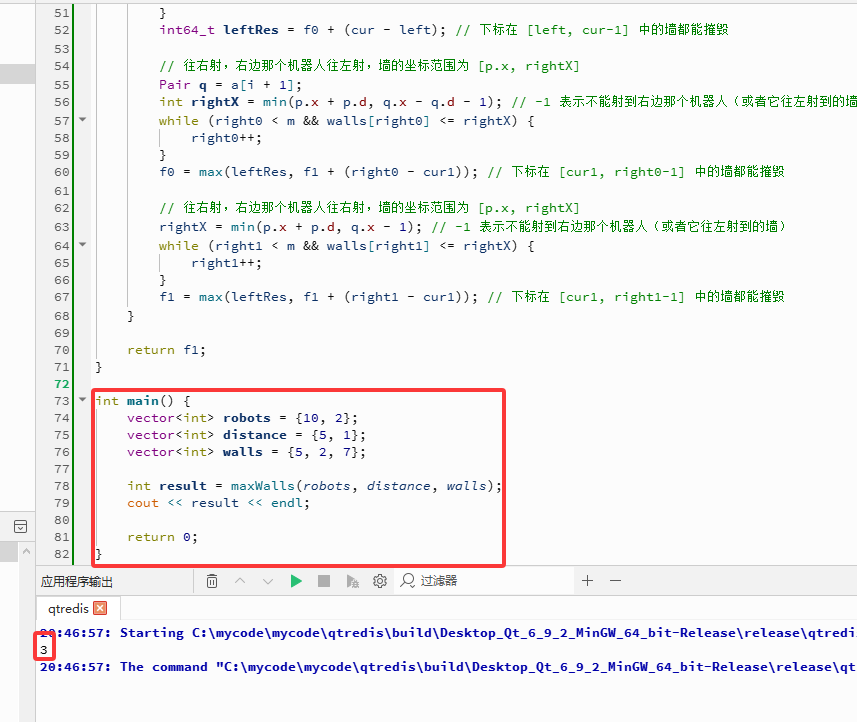The image size is (857, 722).
Task: Fold the while block at line 64
Action: click(83, 245)
